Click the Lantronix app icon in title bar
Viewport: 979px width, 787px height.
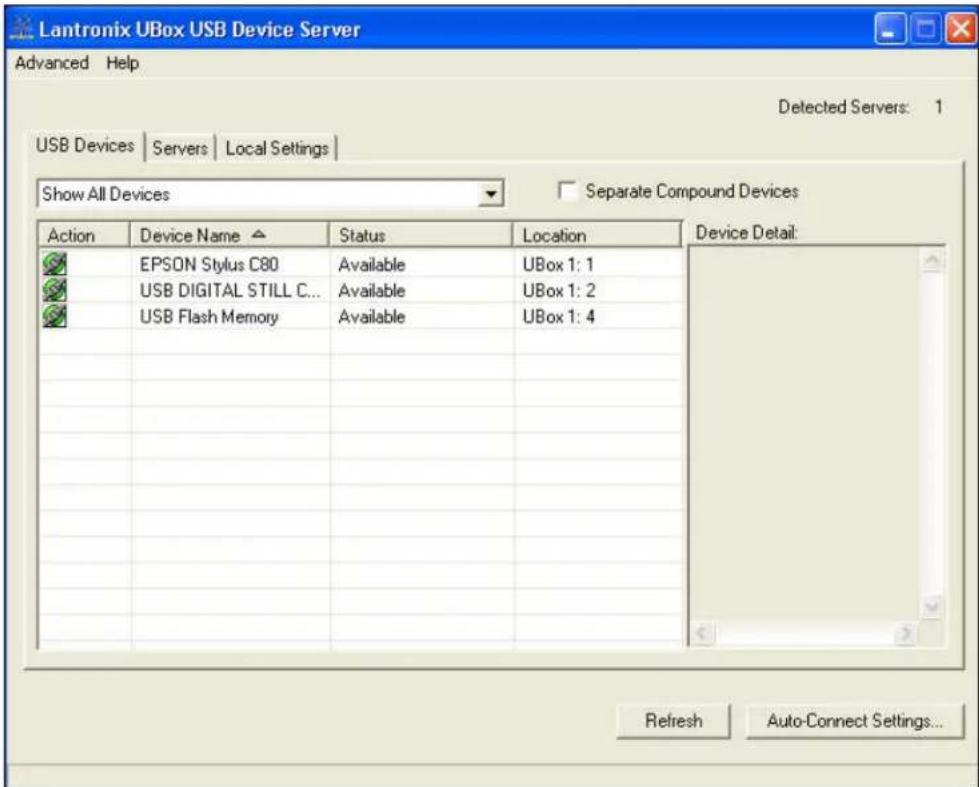click(21, 29)
